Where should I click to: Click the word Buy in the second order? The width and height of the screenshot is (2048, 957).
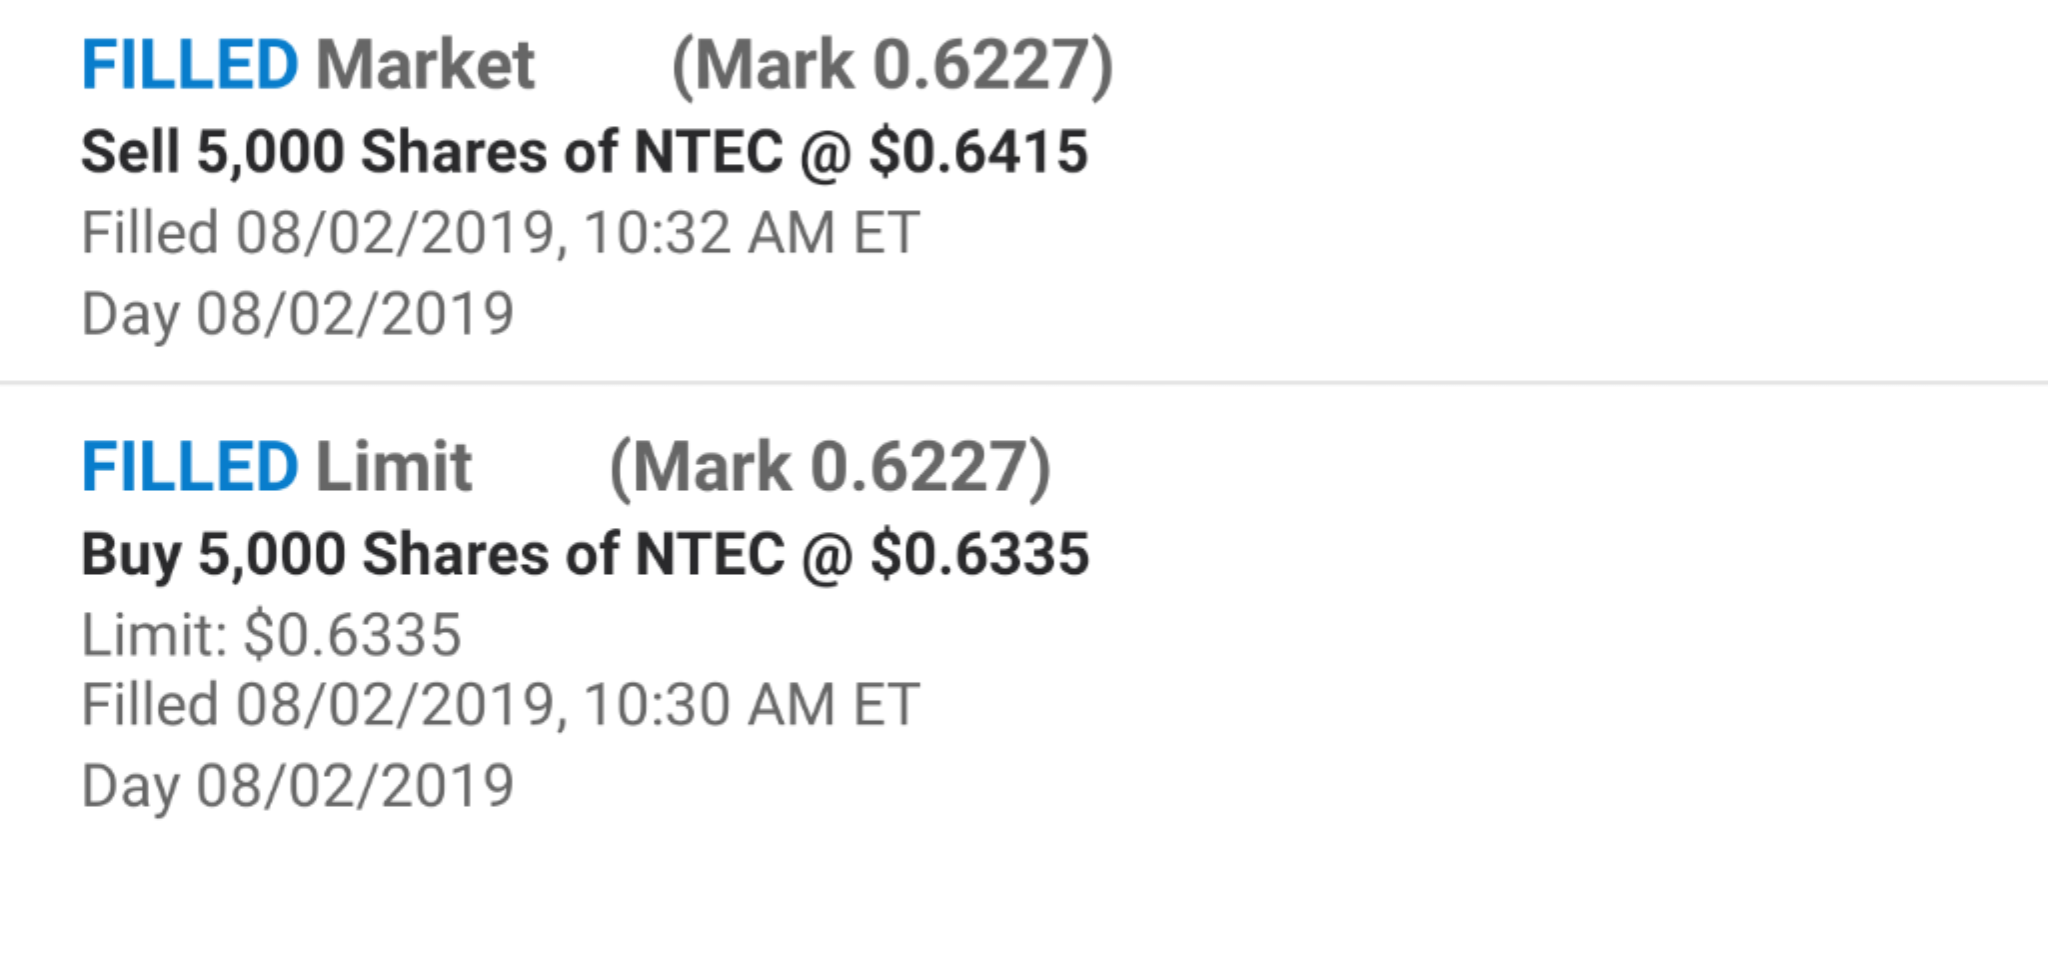point(130,554)
